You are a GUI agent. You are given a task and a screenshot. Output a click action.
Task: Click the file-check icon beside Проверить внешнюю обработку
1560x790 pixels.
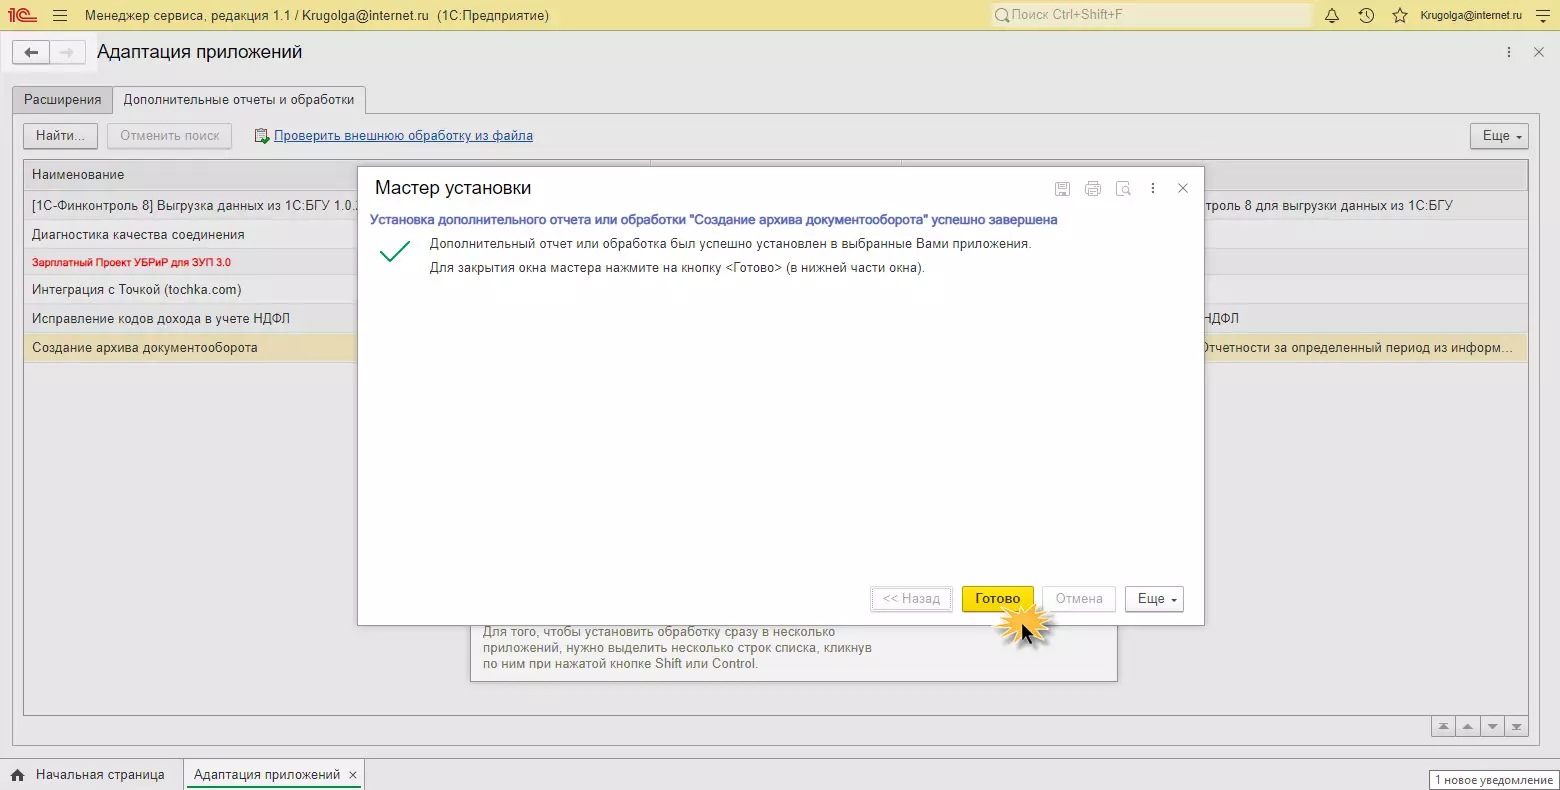pyautogui.click(x=262, y=136)
